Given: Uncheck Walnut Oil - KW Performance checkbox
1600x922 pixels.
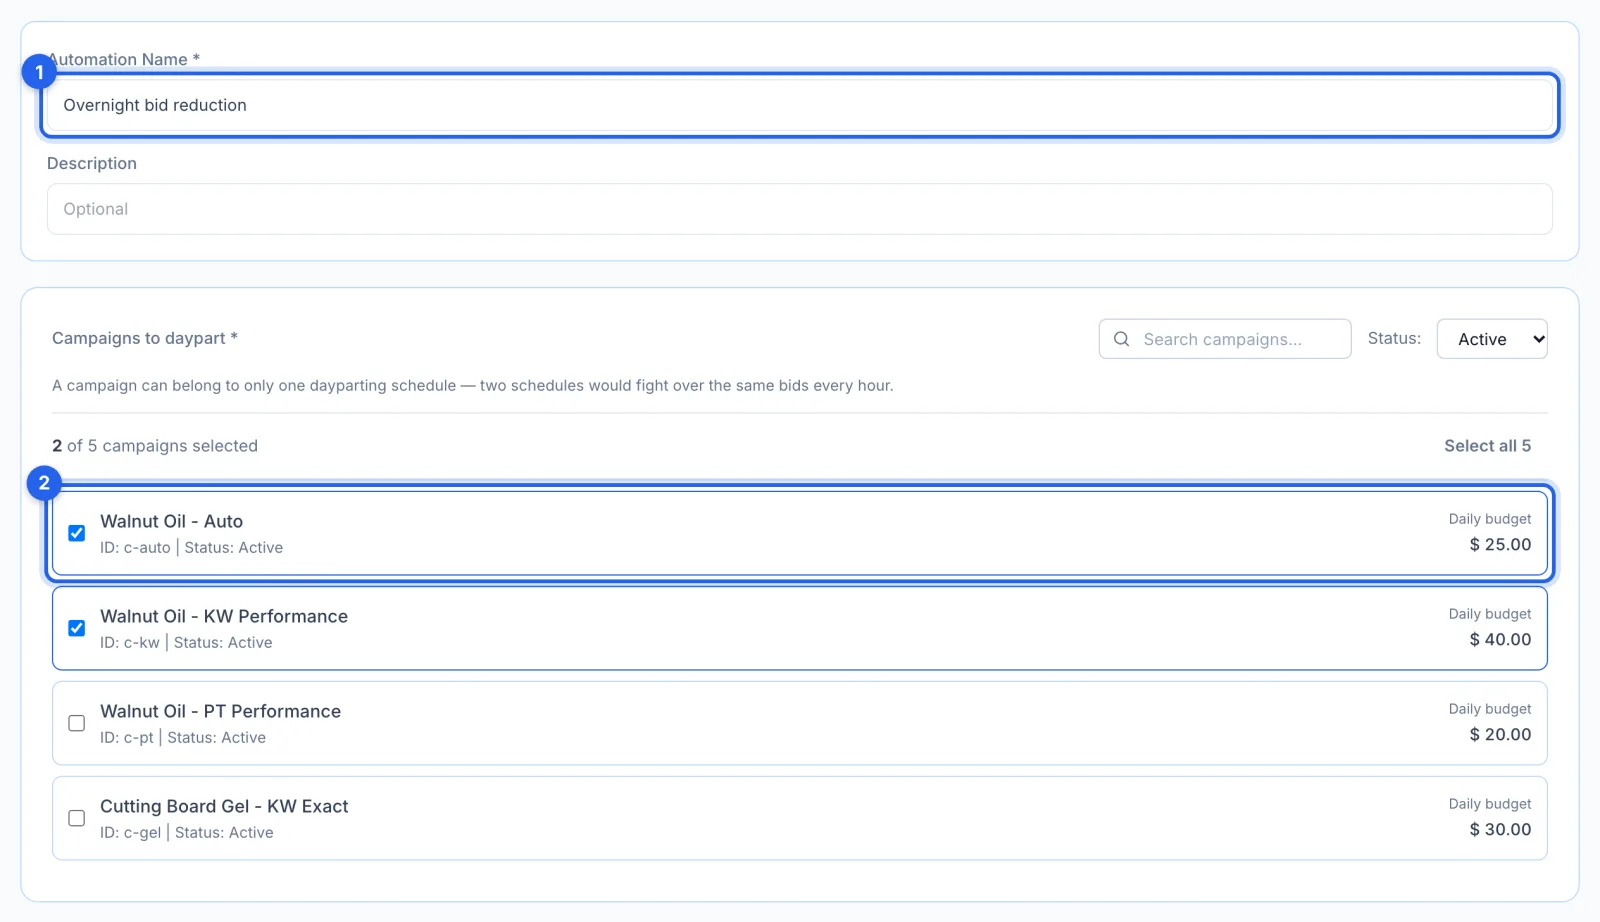Looking at the screenshot, I should click(x=77, y=628).
